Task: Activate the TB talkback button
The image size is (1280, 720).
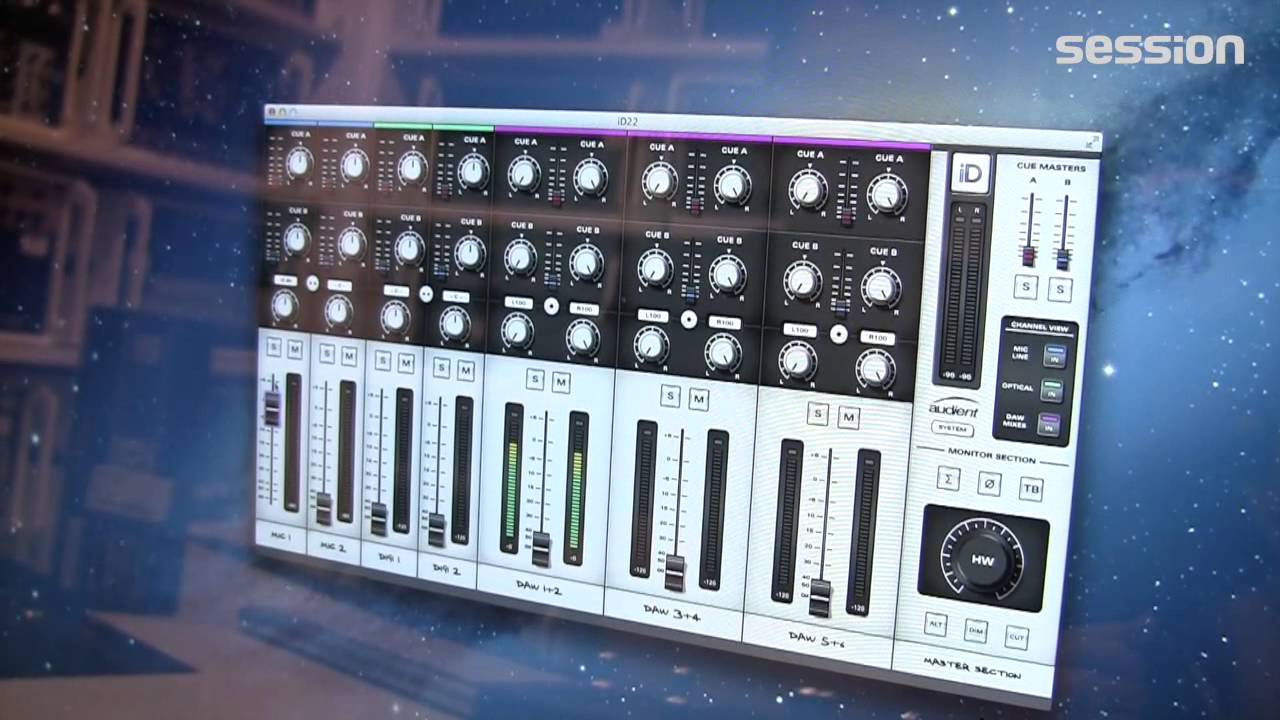Action: click(x=1031, y=488)
